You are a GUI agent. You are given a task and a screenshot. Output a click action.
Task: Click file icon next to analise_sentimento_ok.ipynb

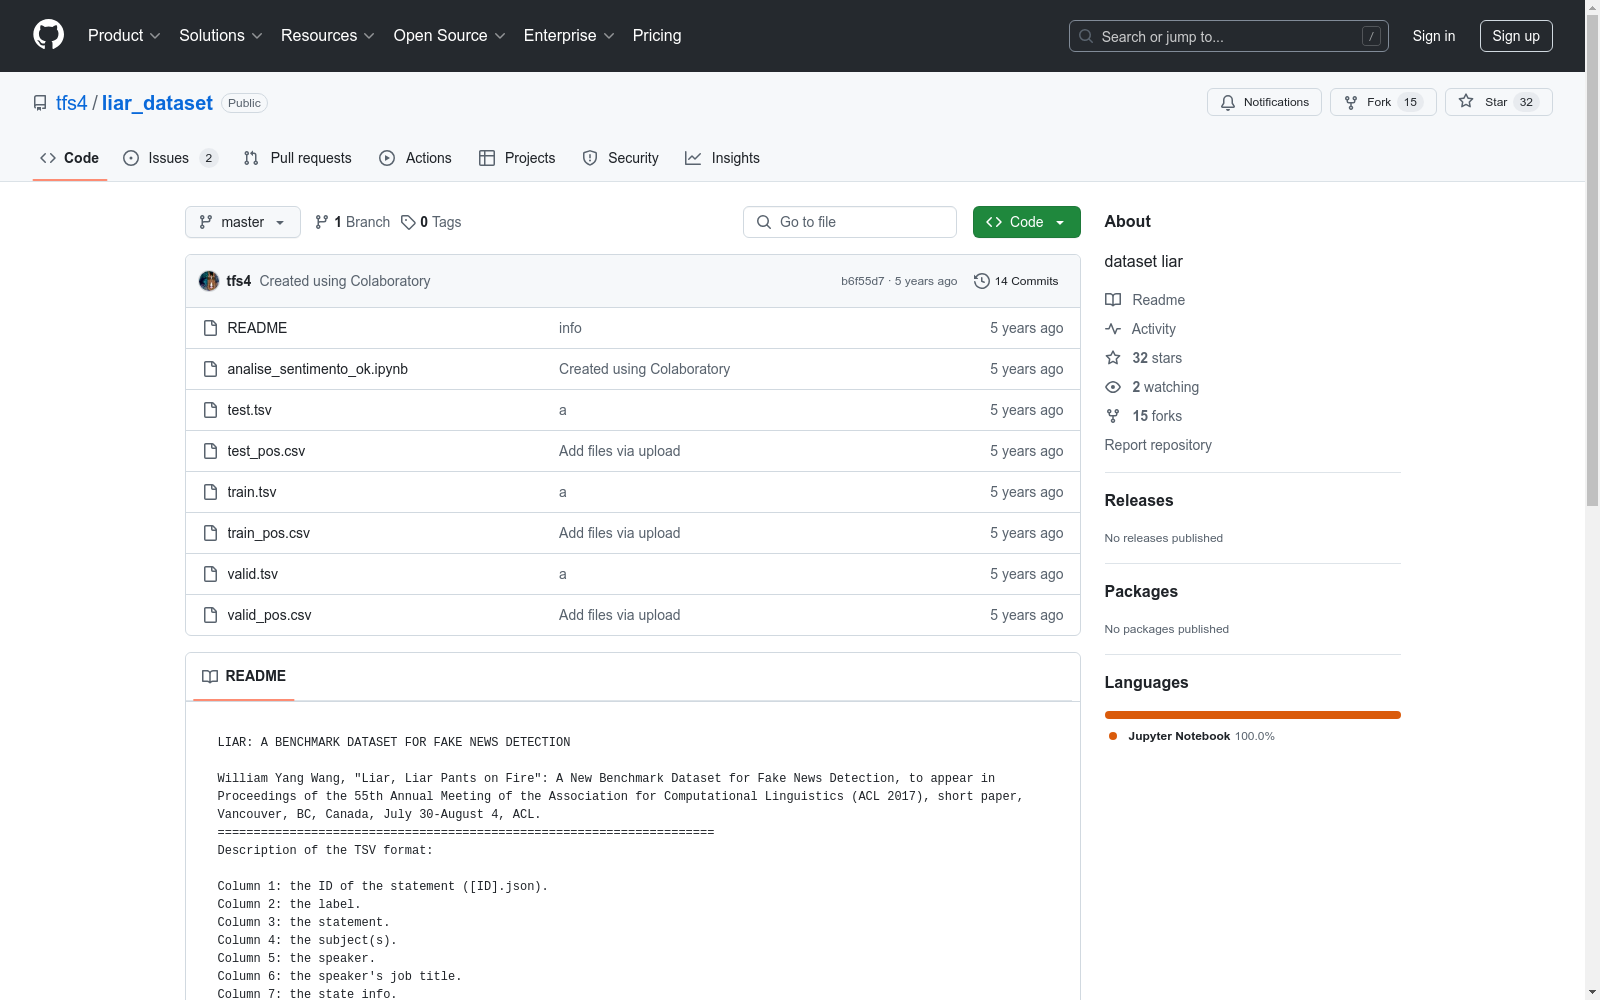pos(210,369)
